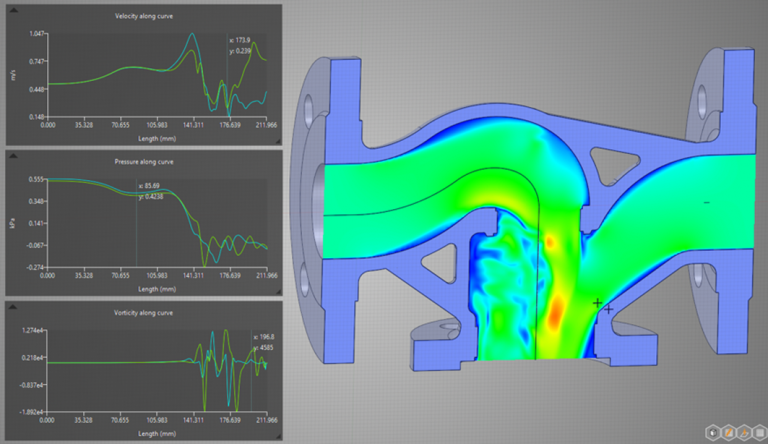Image resolution: width=768 pixels, height=444 pixels.
Task: Click the 1.047 value on velocity axis
Action: tap(37, 33)
